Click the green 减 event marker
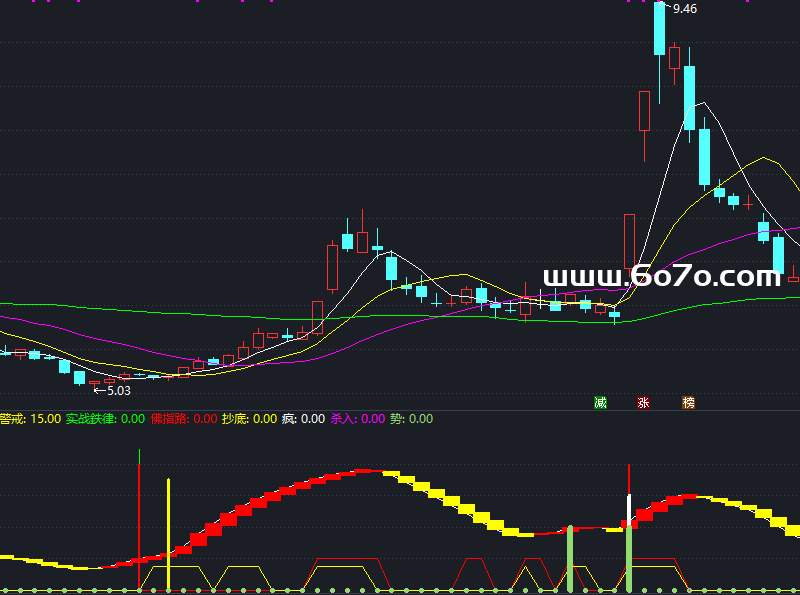Viewport: 800px width, 595px height. [x=601, y=403]
